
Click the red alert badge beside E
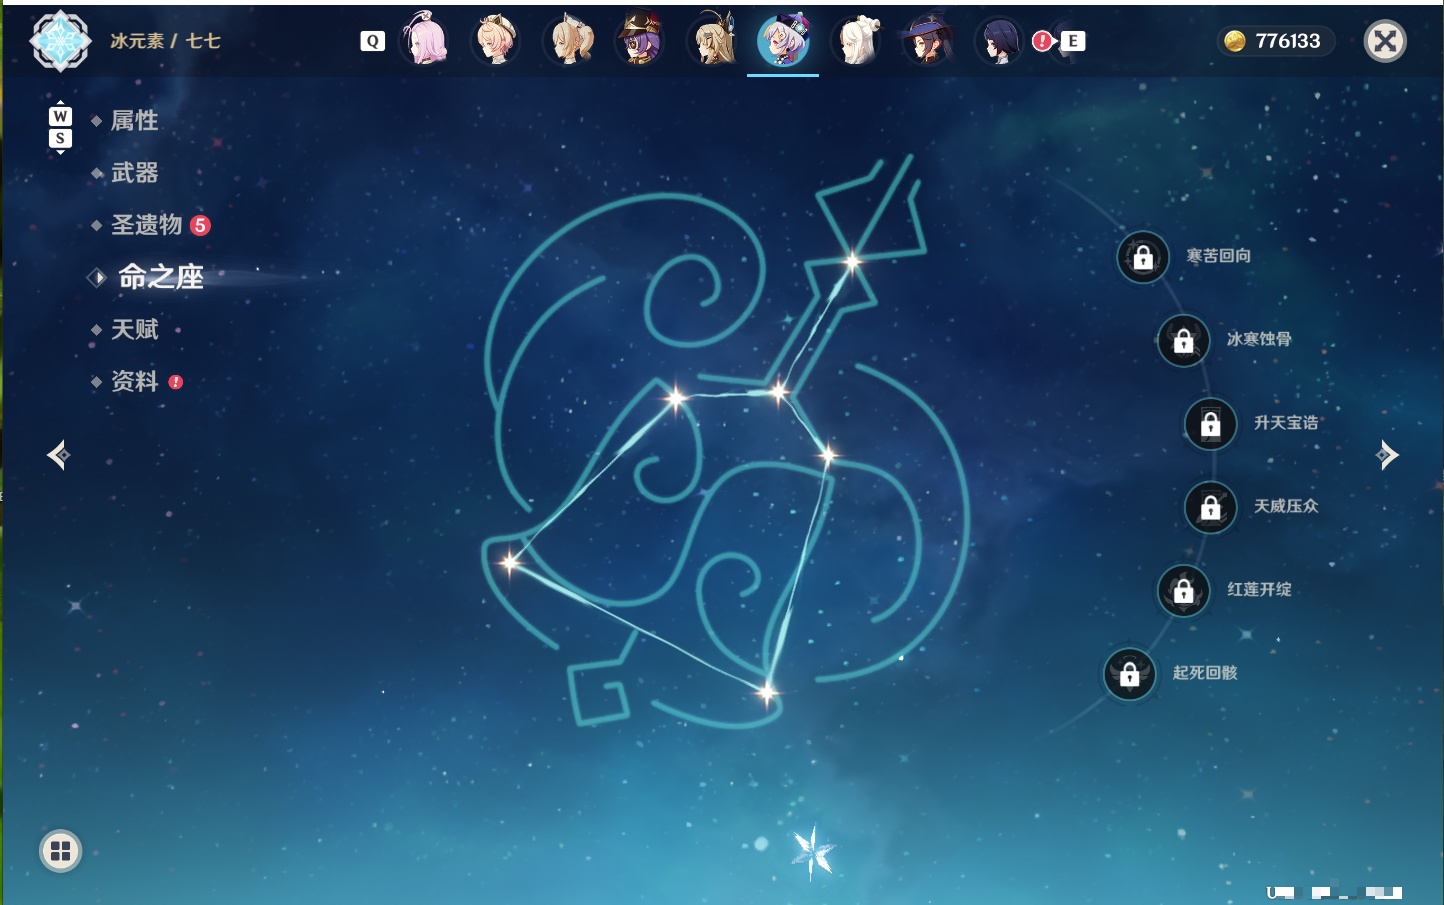click(1042, 41)
